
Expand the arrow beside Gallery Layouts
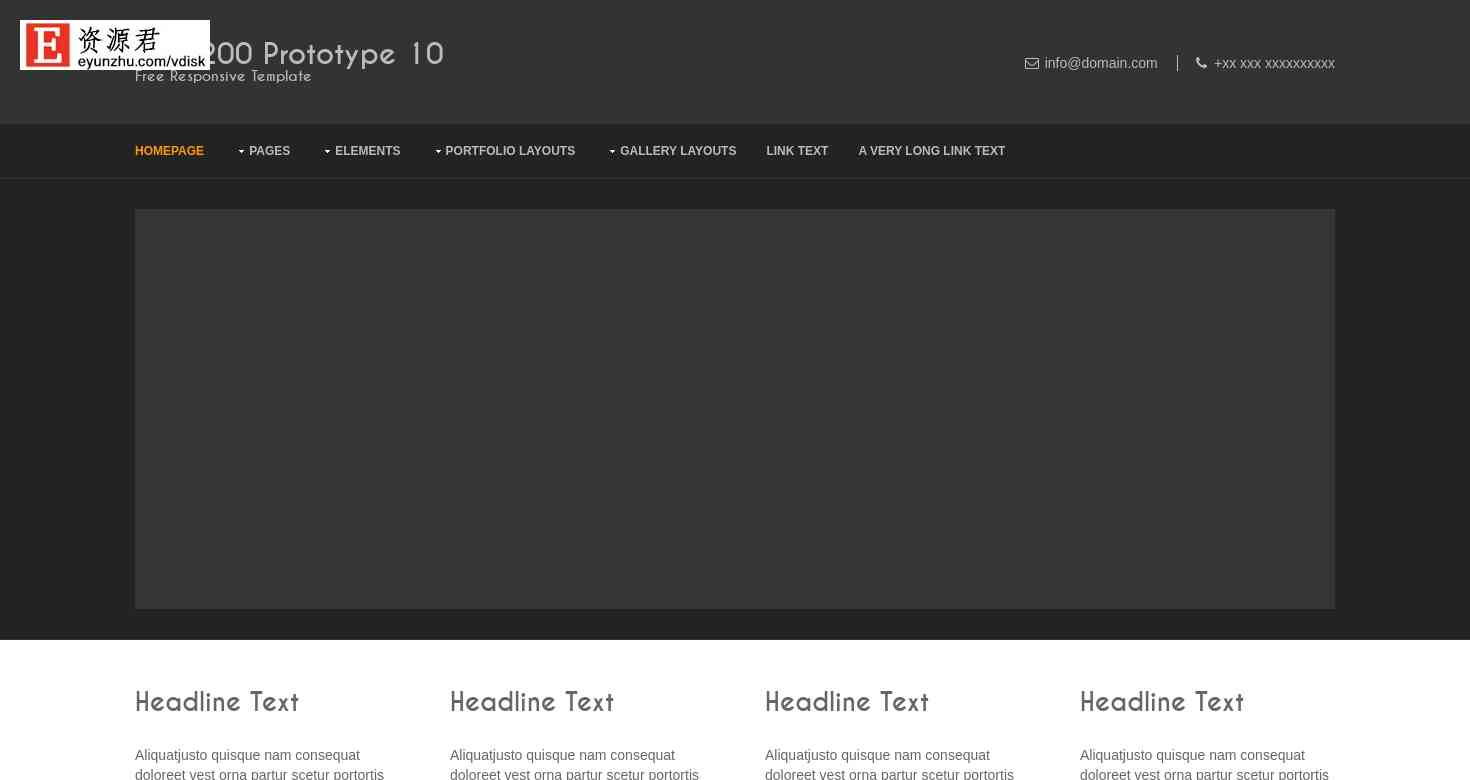tap(612, 152)
